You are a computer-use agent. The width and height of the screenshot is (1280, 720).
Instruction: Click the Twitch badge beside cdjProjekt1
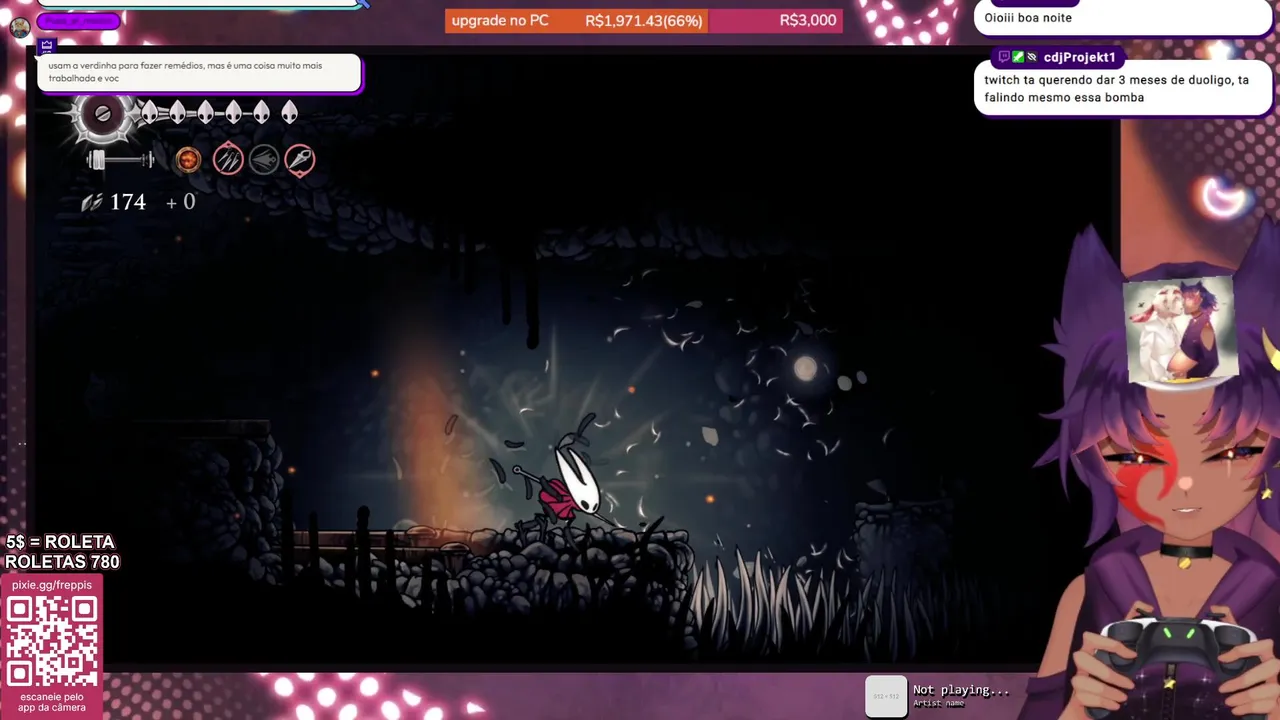pos(1004,57)
